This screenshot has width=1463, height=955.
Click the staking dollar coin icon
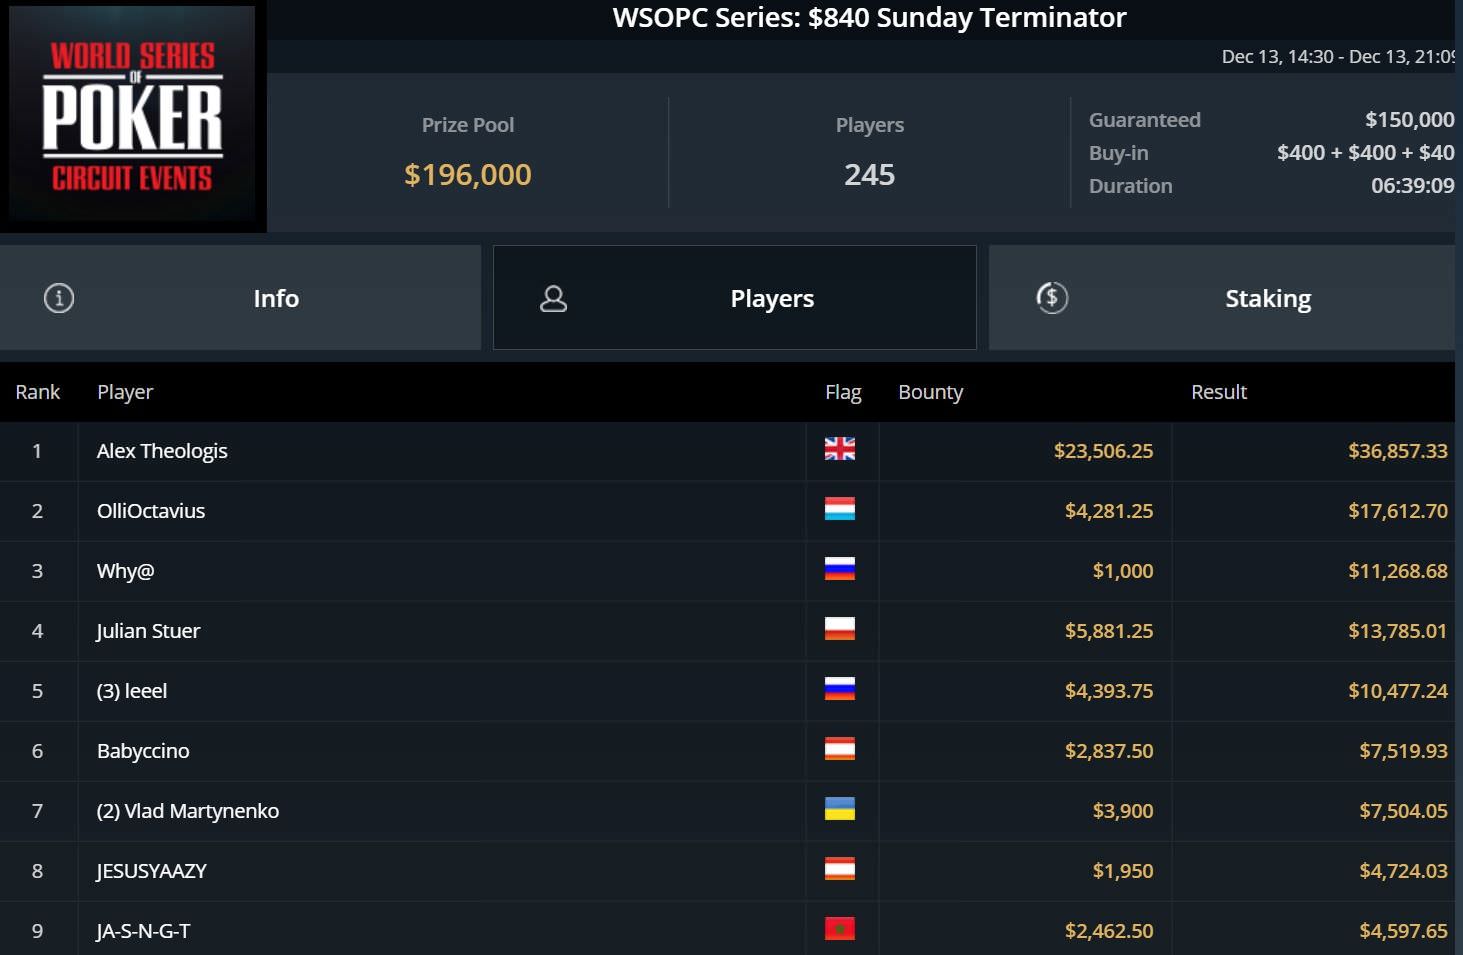(x=1052, y=298)
